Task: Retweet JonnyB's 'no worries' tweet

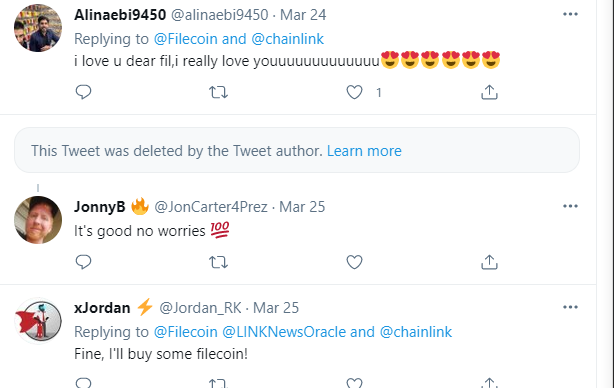Action: 218,262
